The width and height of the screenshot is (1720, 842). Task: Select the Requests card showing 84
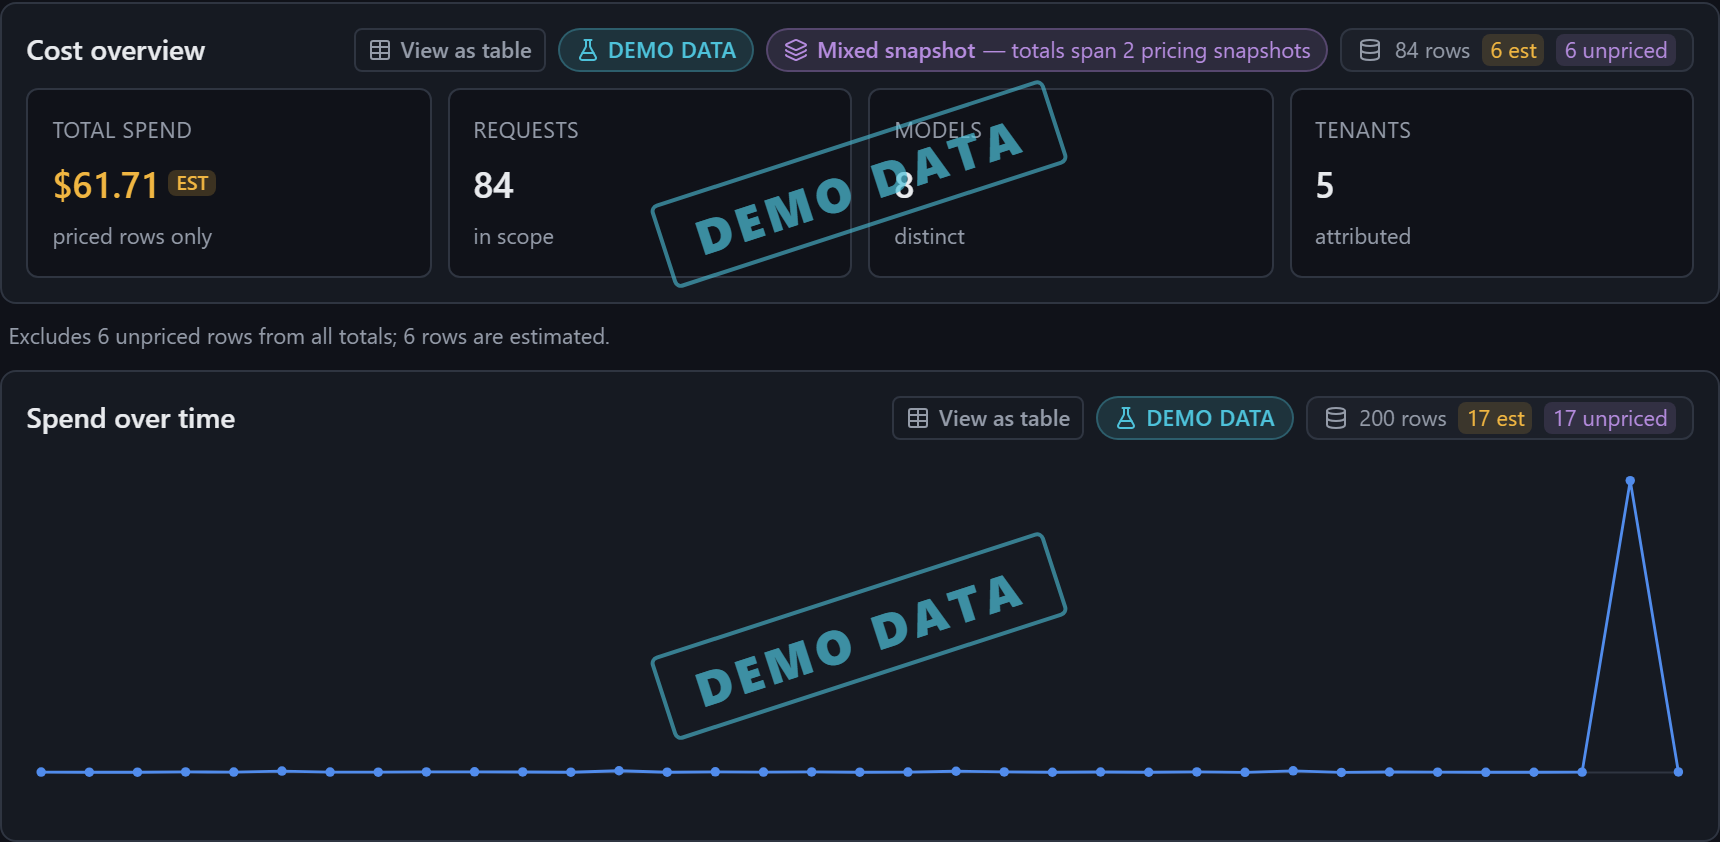pos(650,183)
